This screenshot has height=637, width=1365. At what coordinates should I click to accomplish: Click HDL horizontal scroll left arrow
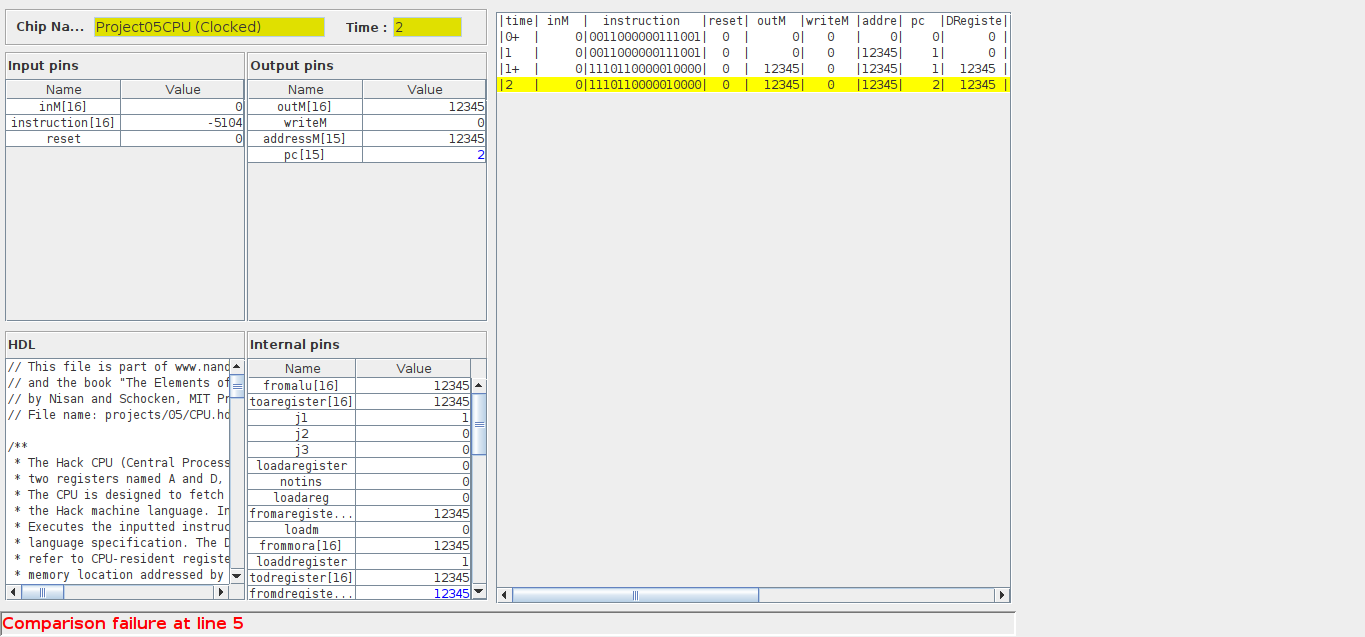pos(13,592)
